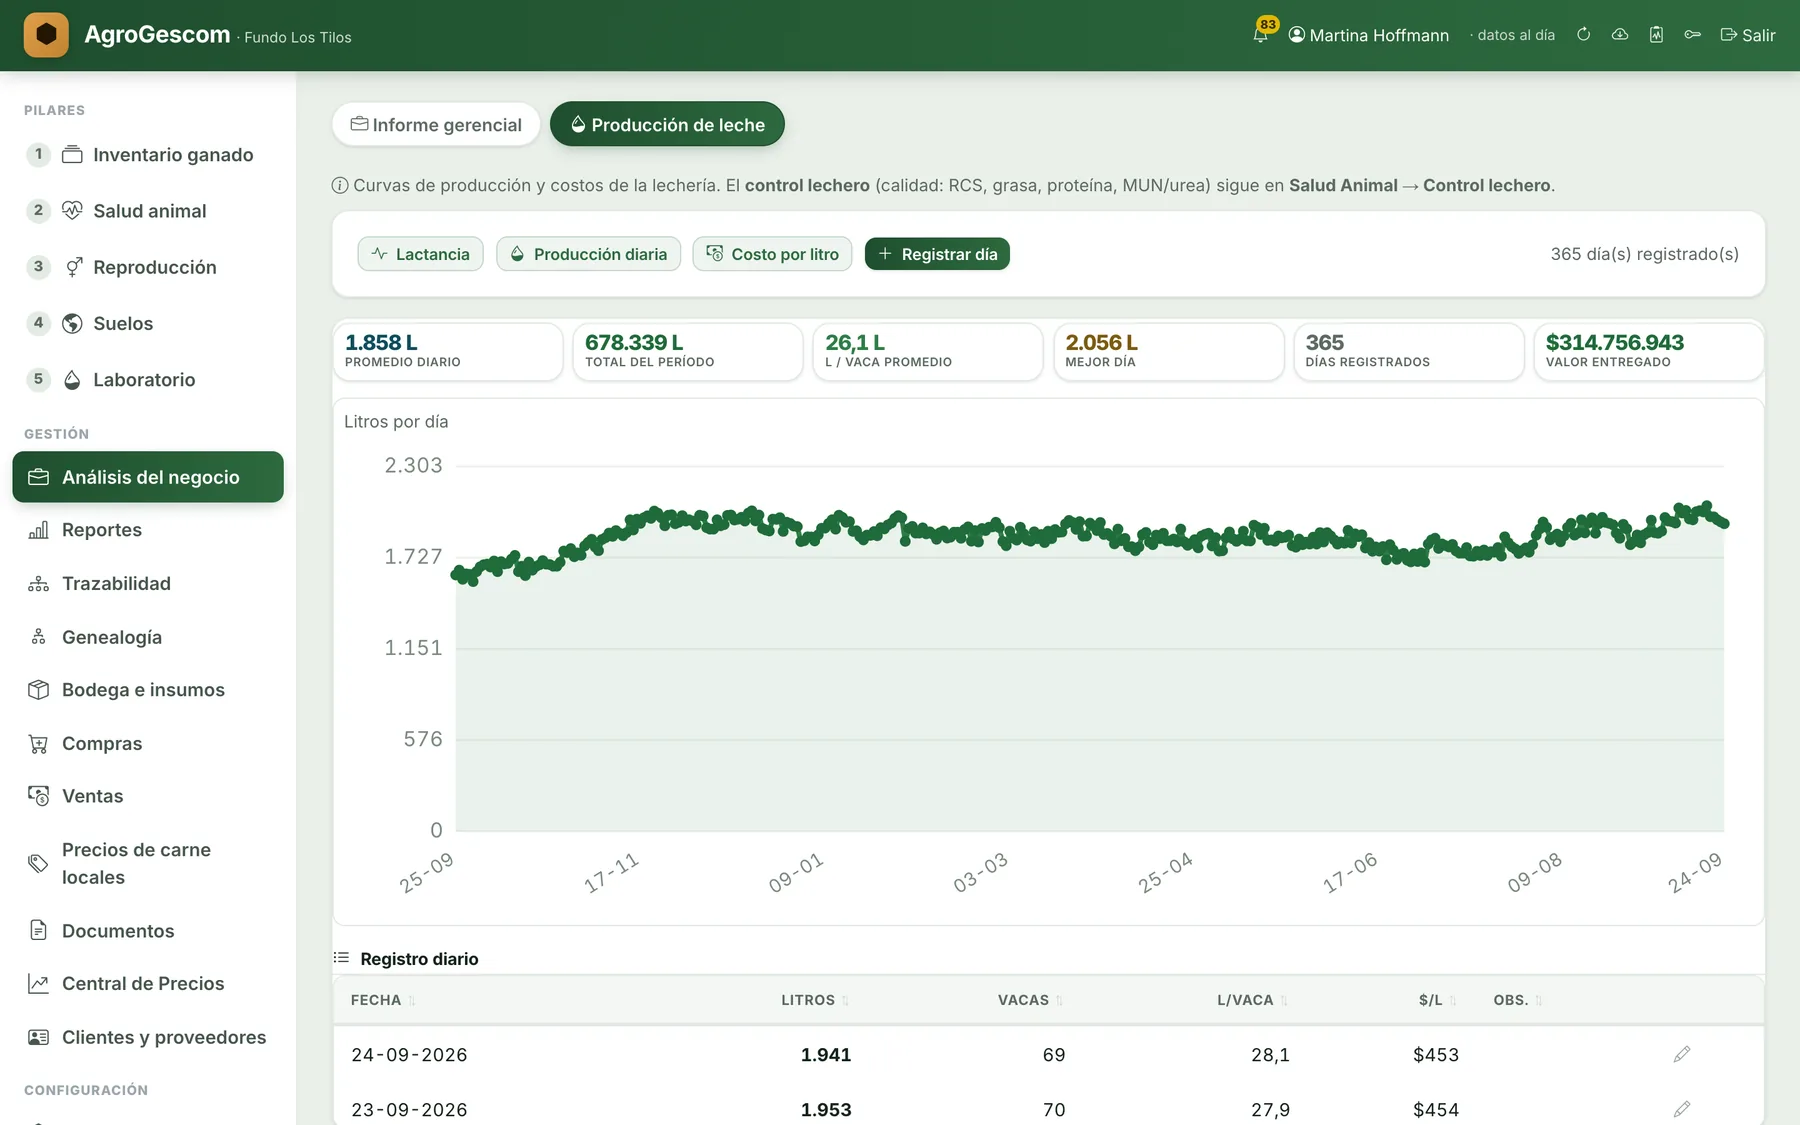
Task: Open Ventas in the sidebar
Action: 148,796
